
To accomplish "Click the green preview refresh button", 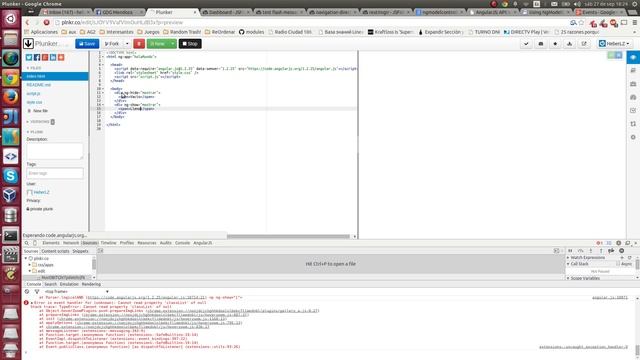I will tap(611, 55).
